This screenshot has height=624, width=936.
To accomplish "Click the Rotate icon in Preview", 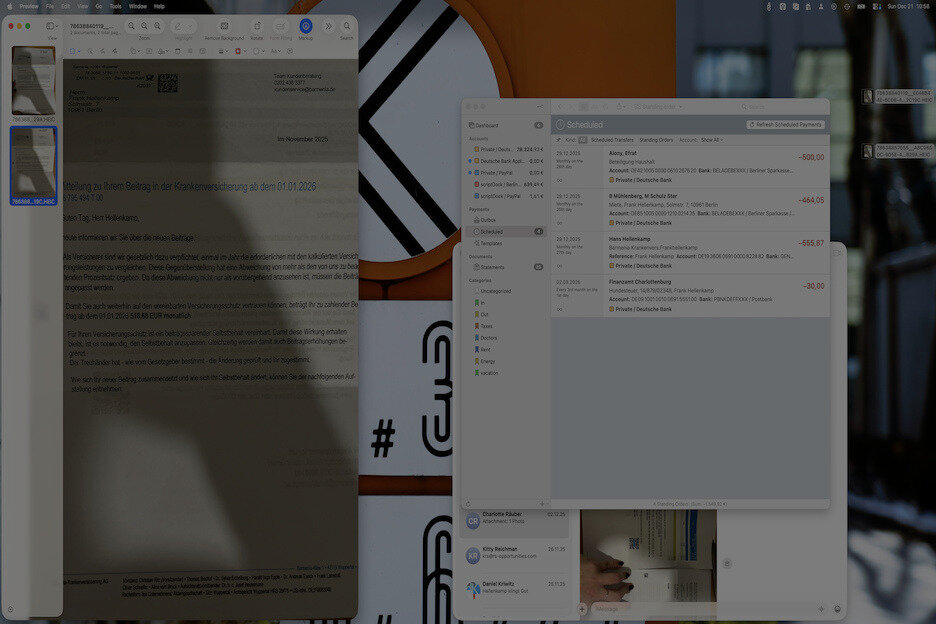I will click(257, 26).
